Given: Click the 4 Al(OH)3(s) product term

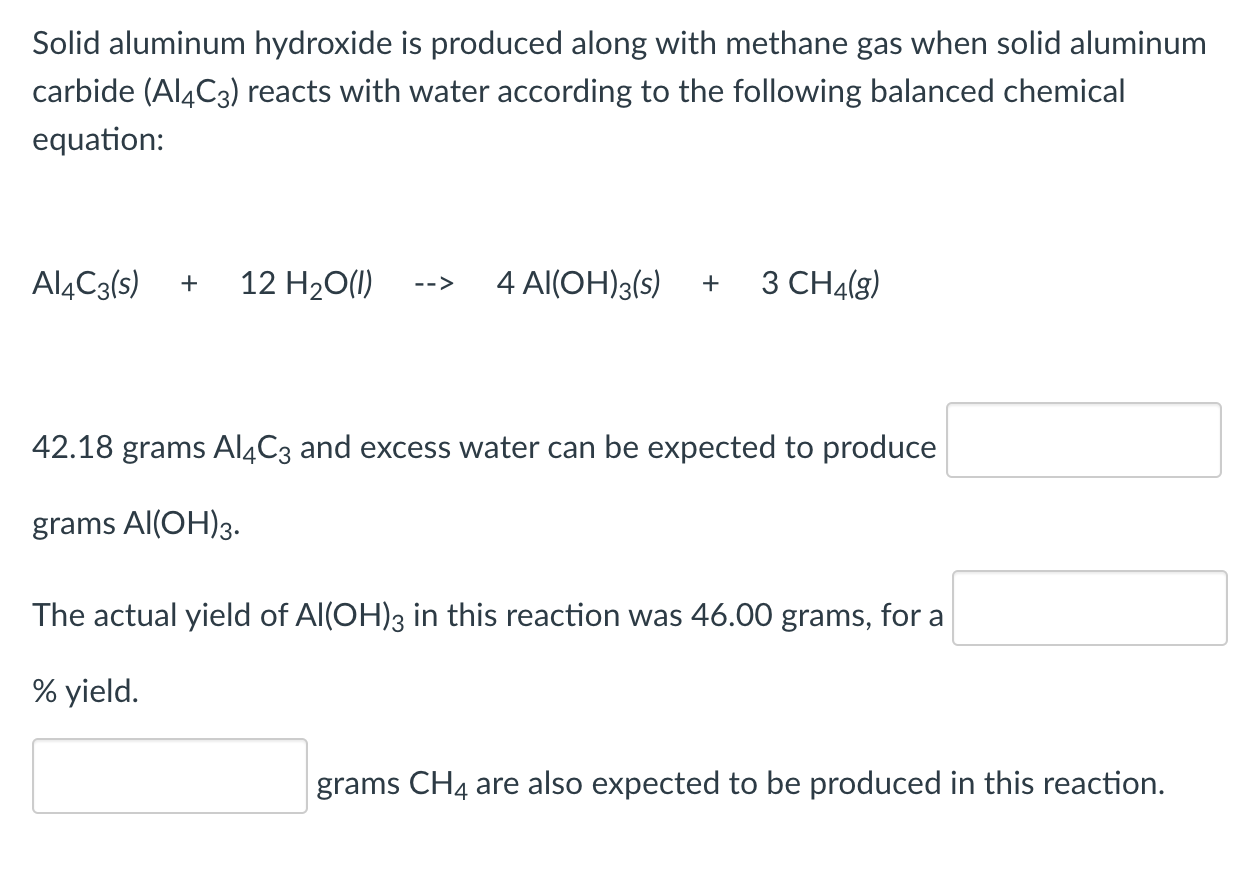Looking at the screenshot, I should (x=578, y=285).
